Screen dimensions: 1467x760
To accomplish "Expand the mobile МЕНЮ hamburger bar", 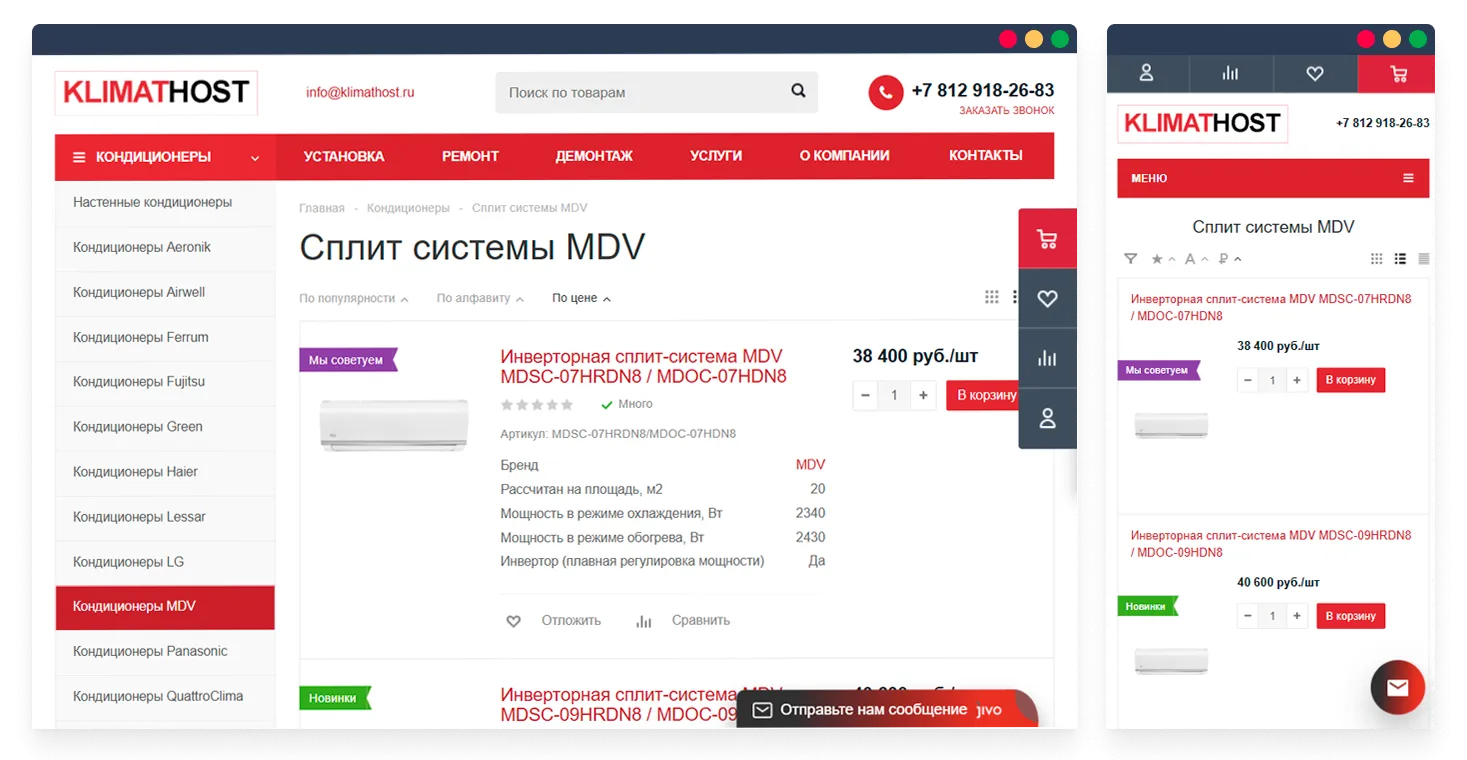I will (x=1273, y=178).
